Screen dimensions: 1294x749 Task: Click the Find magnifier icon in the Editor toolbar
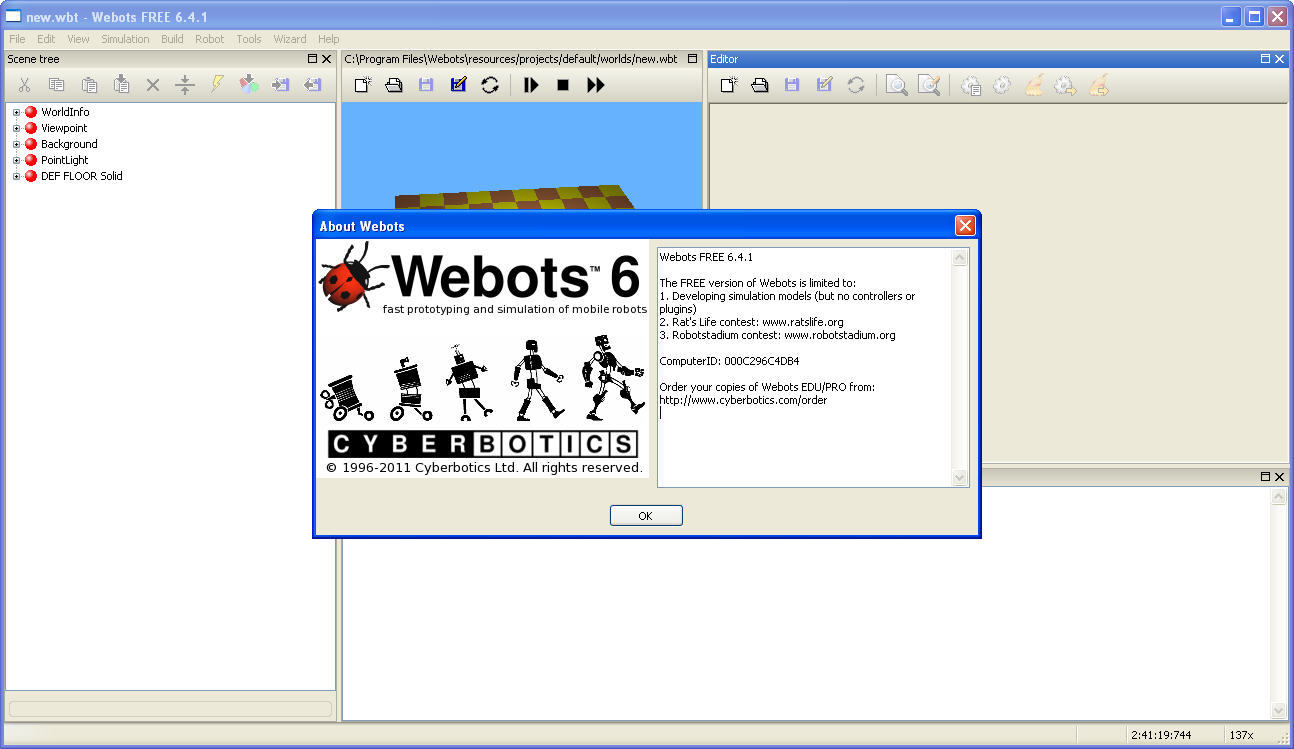coord(897,85)
